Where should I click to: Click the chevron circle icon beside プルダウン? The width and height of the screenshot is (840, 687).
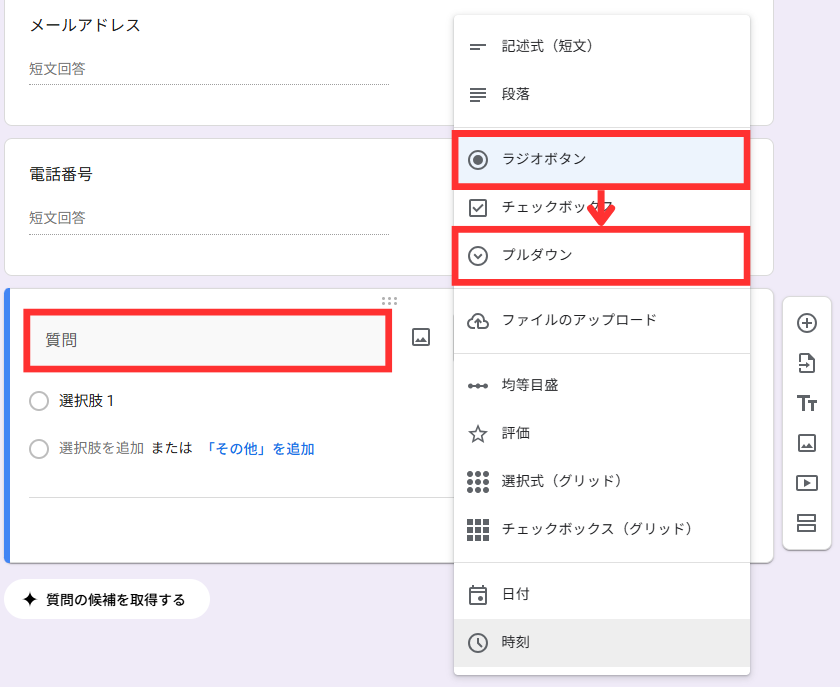pyautogui.click(x=478, y=256)
